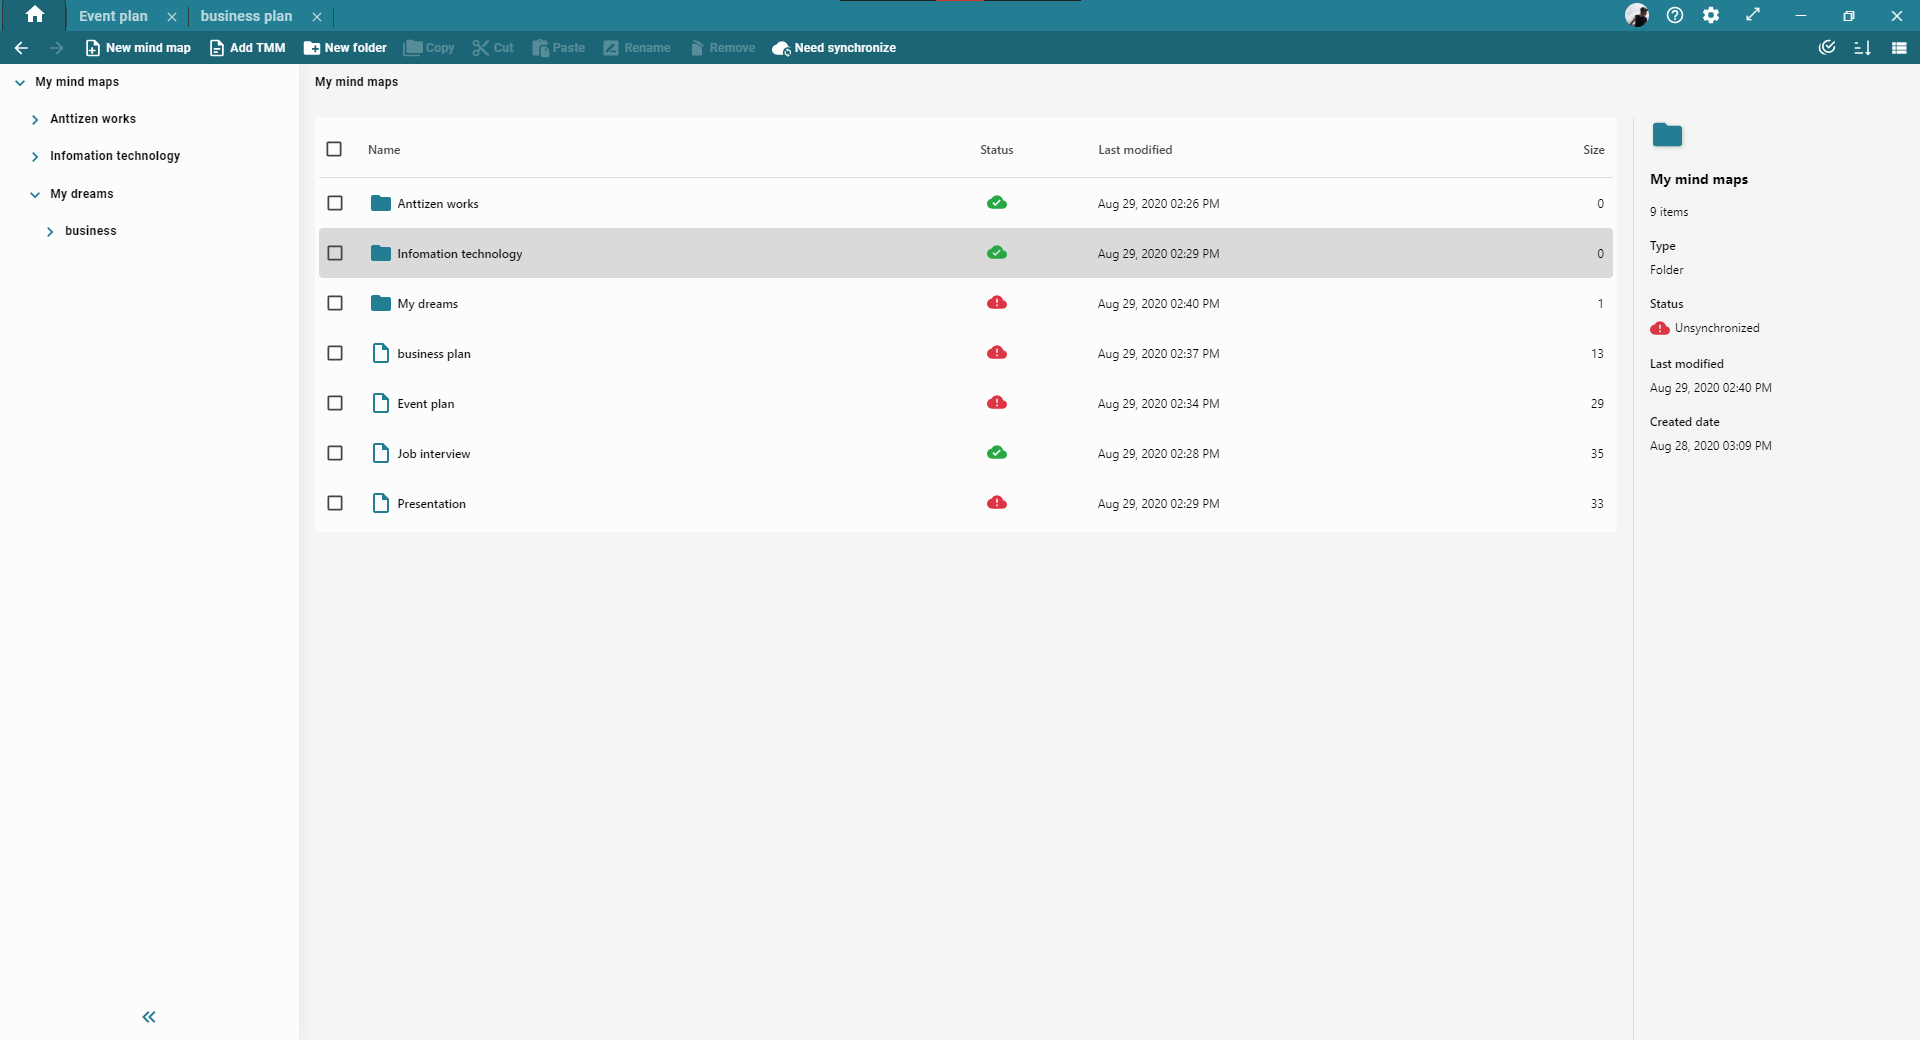Collapse the left sidebar panel
The height and width of the screenshot is (1040, 1920).
pos(149,1017)
